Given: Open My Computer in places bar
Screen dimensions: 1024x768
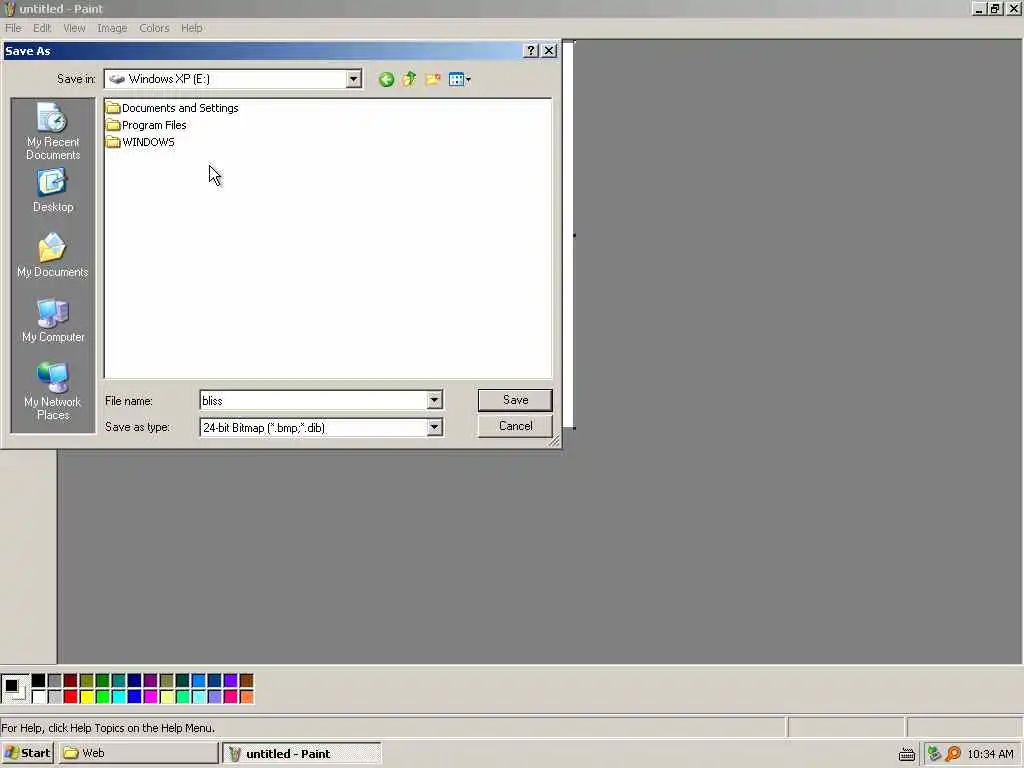Looking at the screenshot, I should pyautogui.click(x=53, y=320).
